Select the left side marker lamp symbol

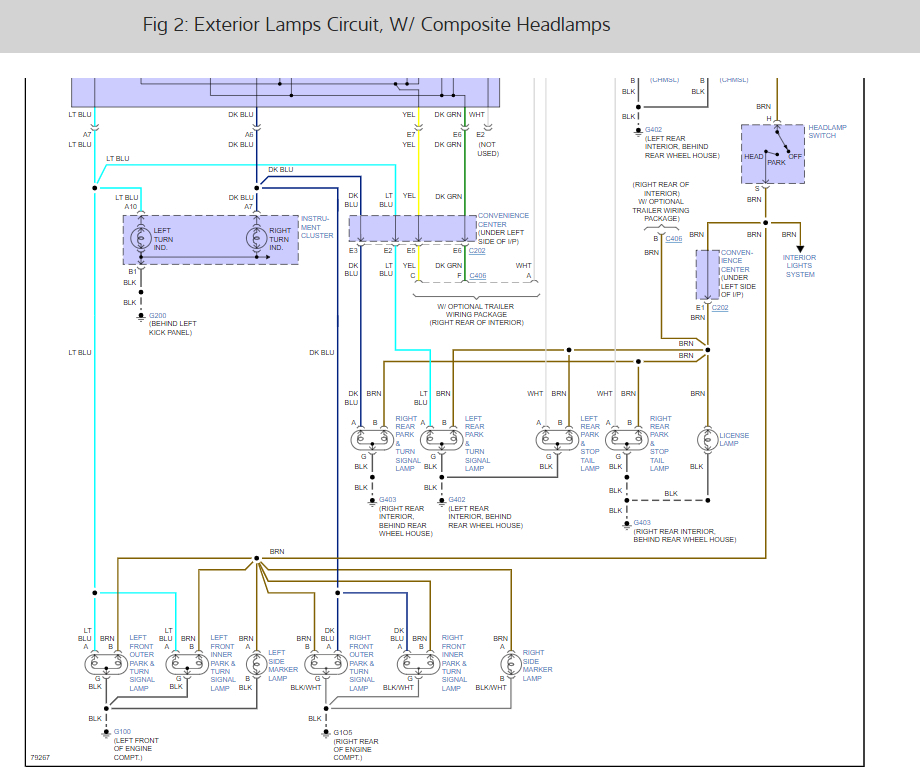tap(256, 664)
